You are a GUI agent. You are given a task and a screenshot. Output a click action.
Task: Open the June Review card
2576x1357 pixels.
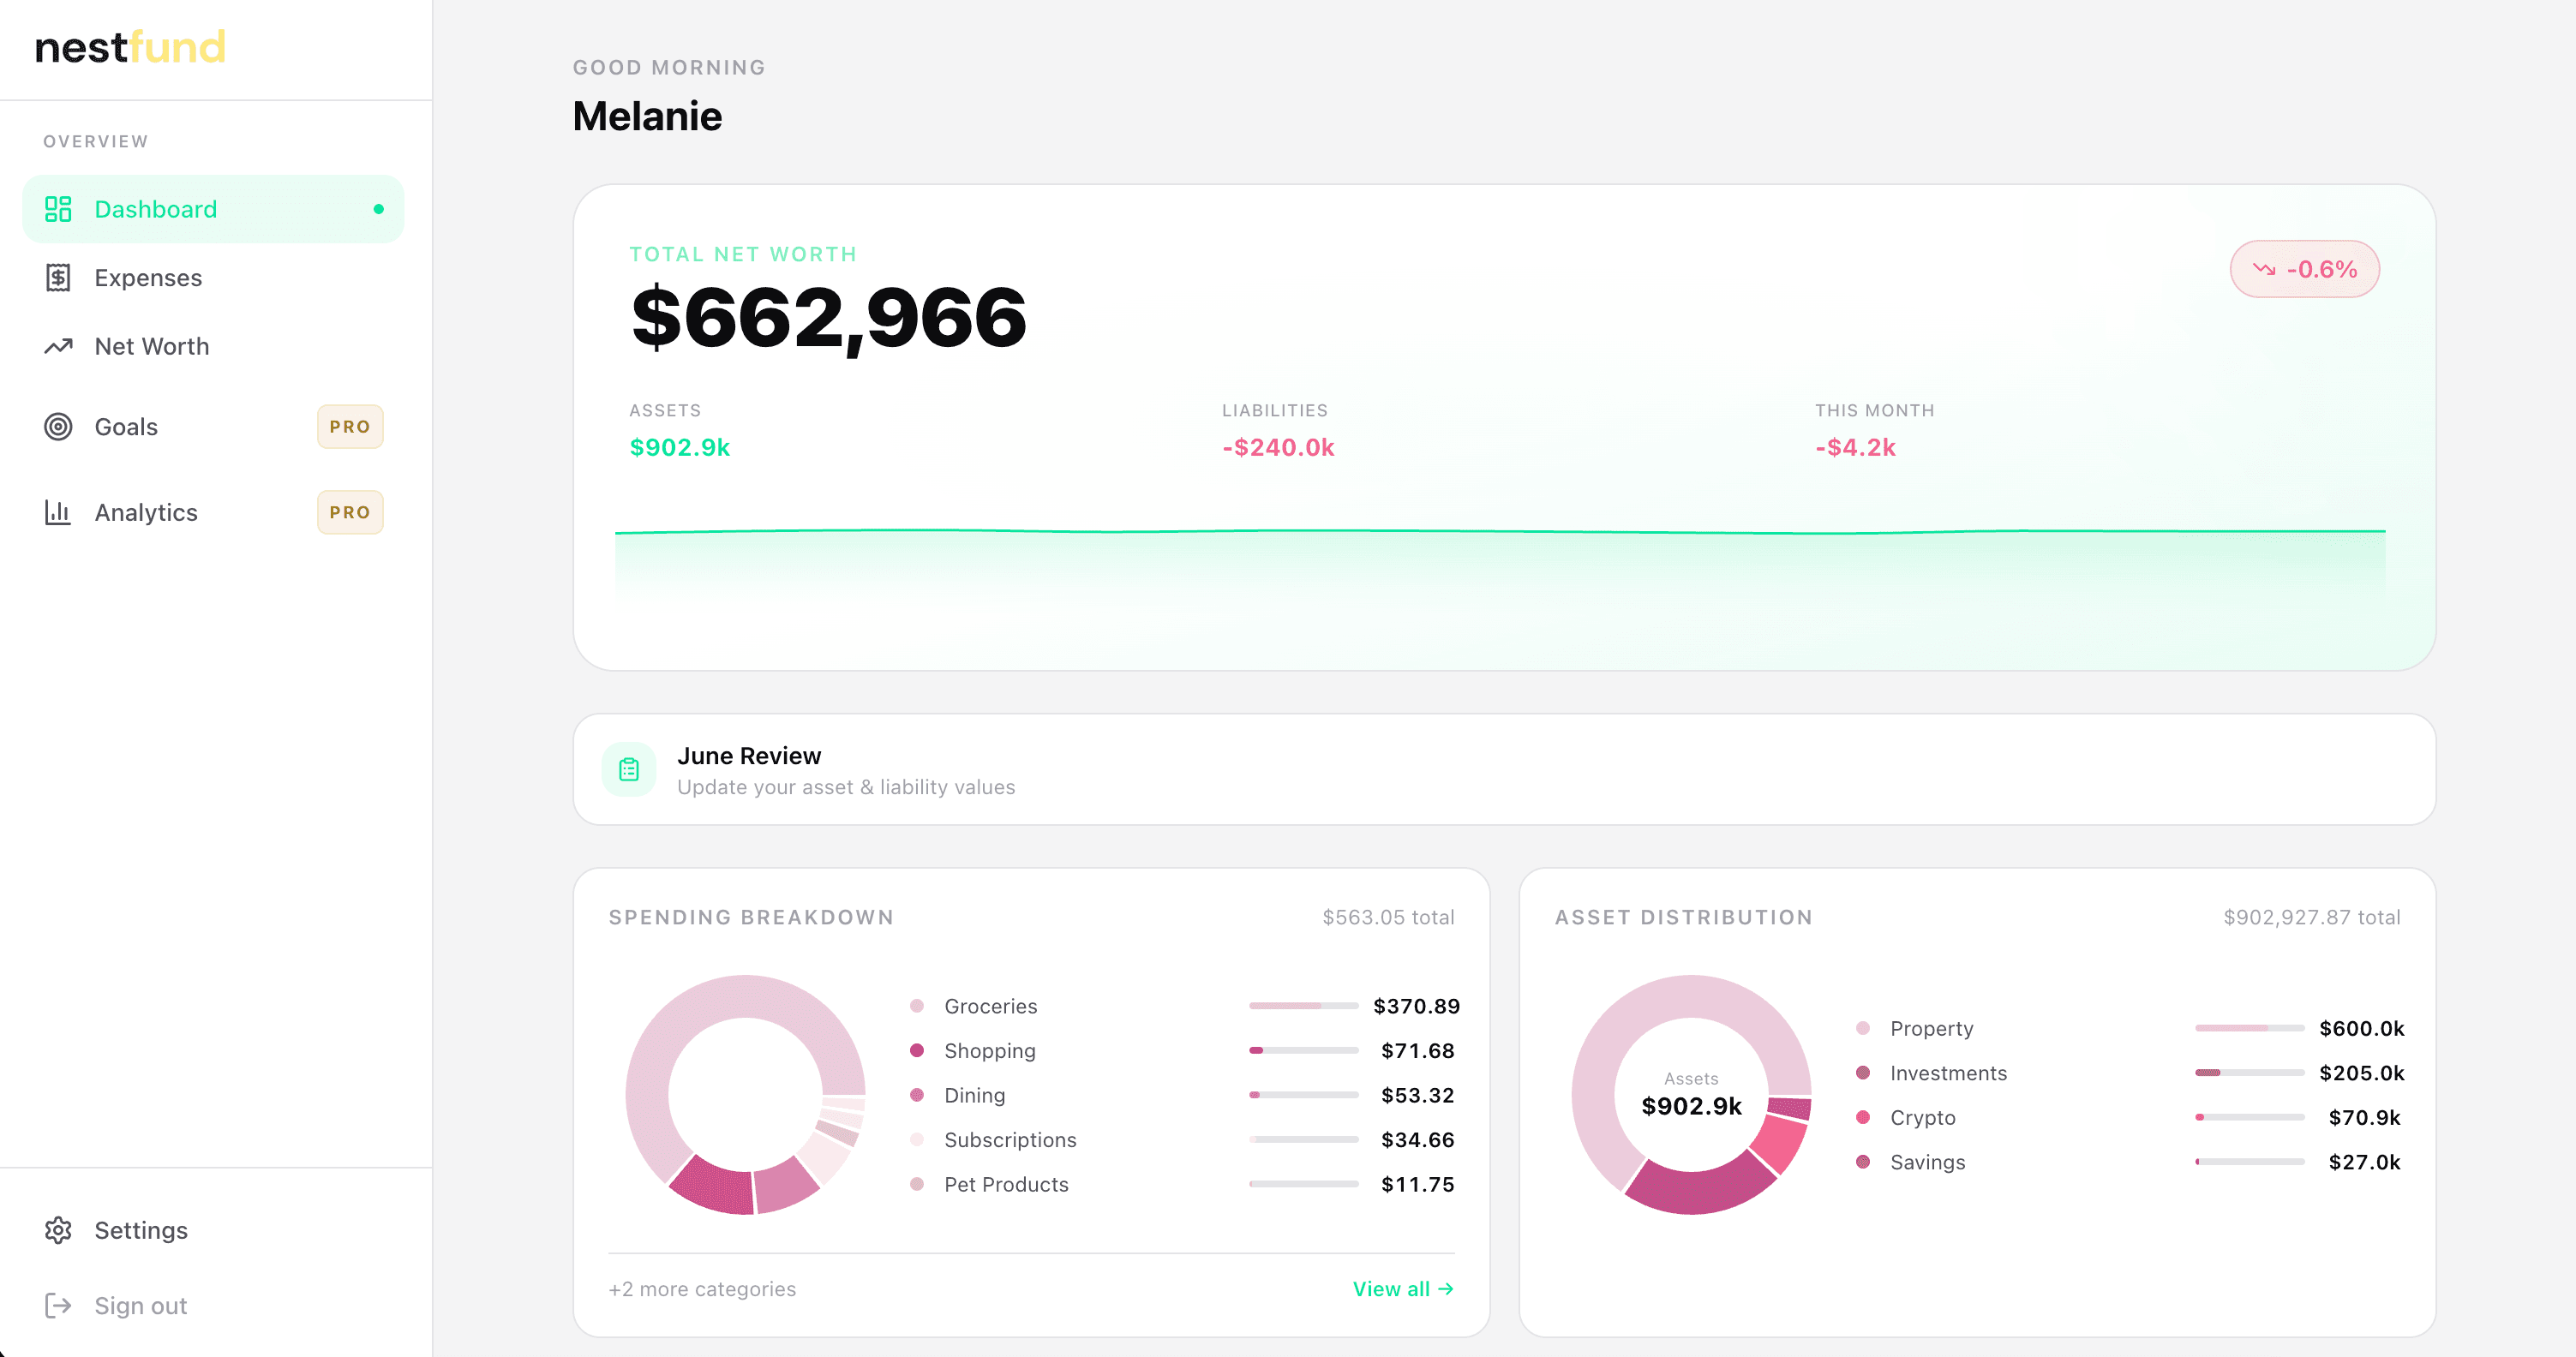(1504, 769)
